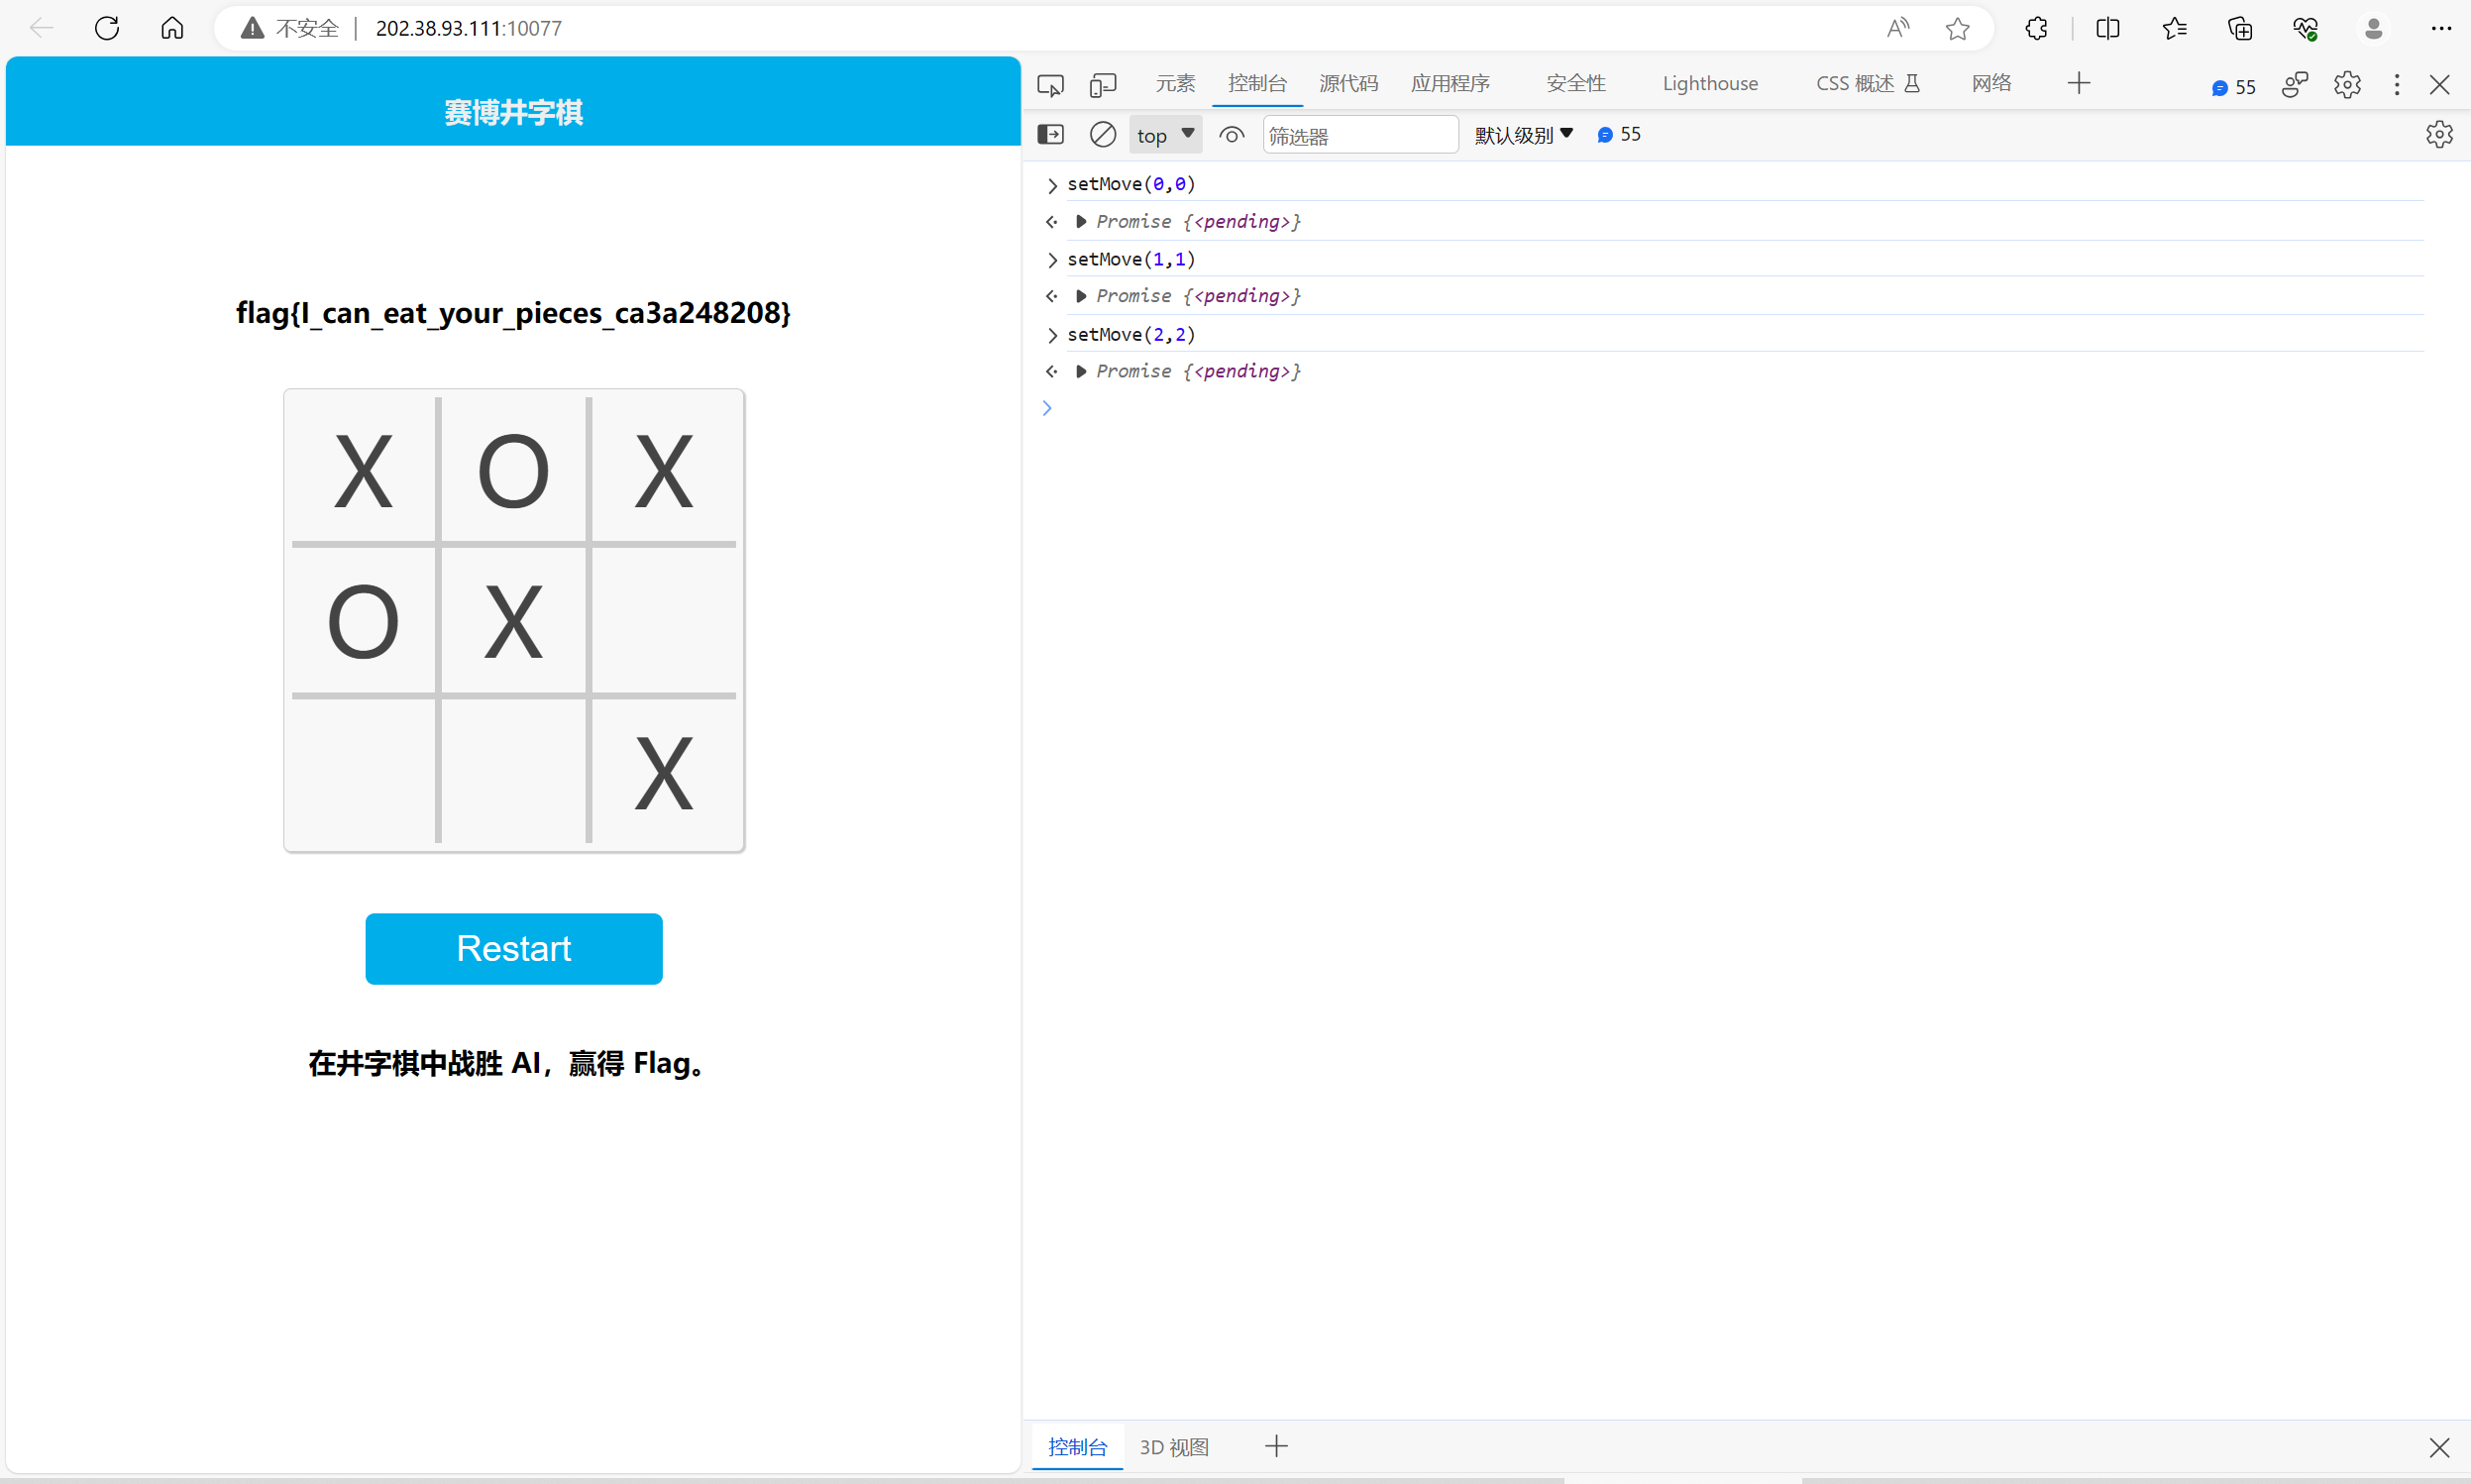The height and width of the screenshot is (1484, 2471).
Task: Click the 元素 tab in DevTools
Action: tap(1170, 81)
